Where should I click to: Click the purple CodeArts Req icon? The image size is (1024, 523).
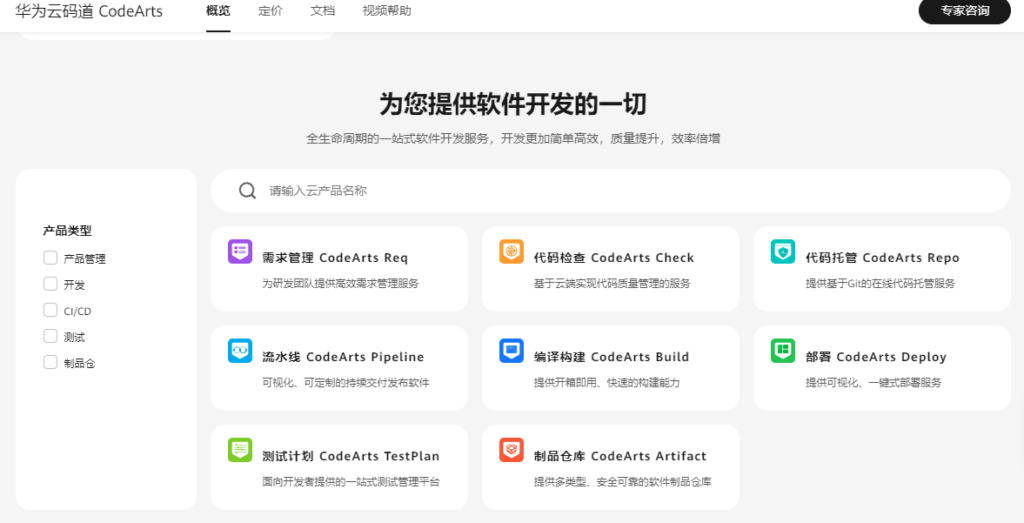240,251
